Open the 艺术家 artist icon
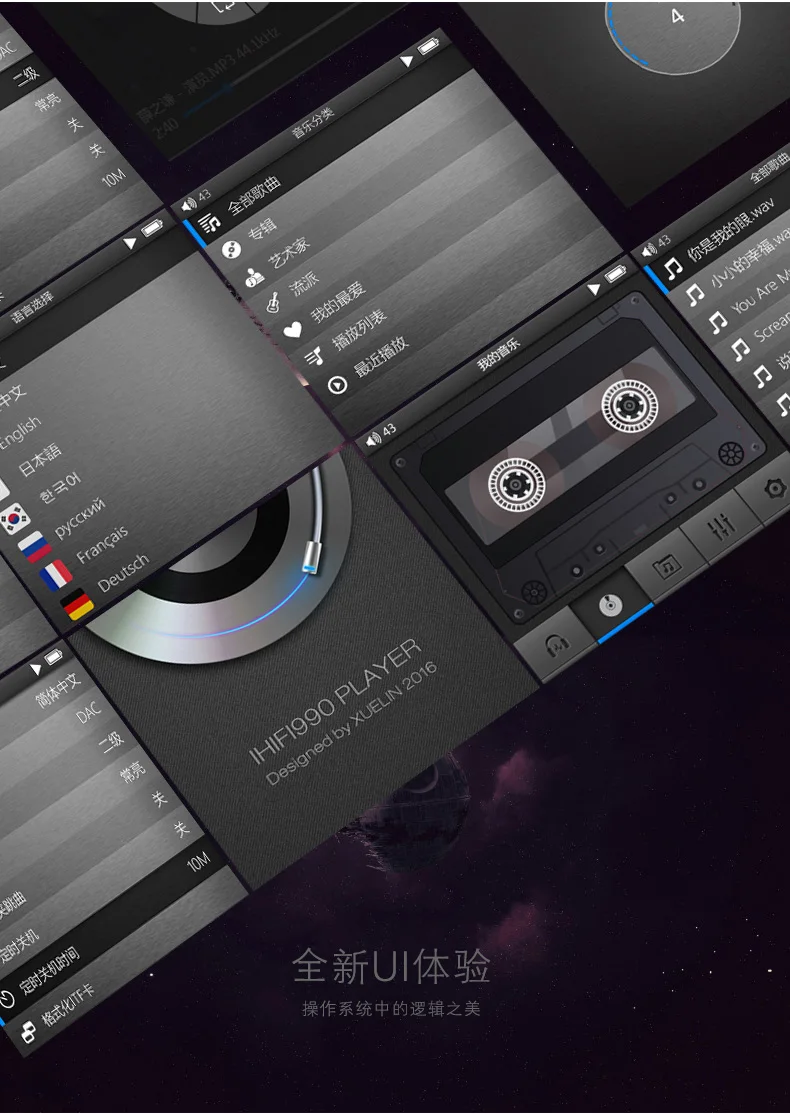790x1114 pixels. pyautogui.click(x=254, y=277)
